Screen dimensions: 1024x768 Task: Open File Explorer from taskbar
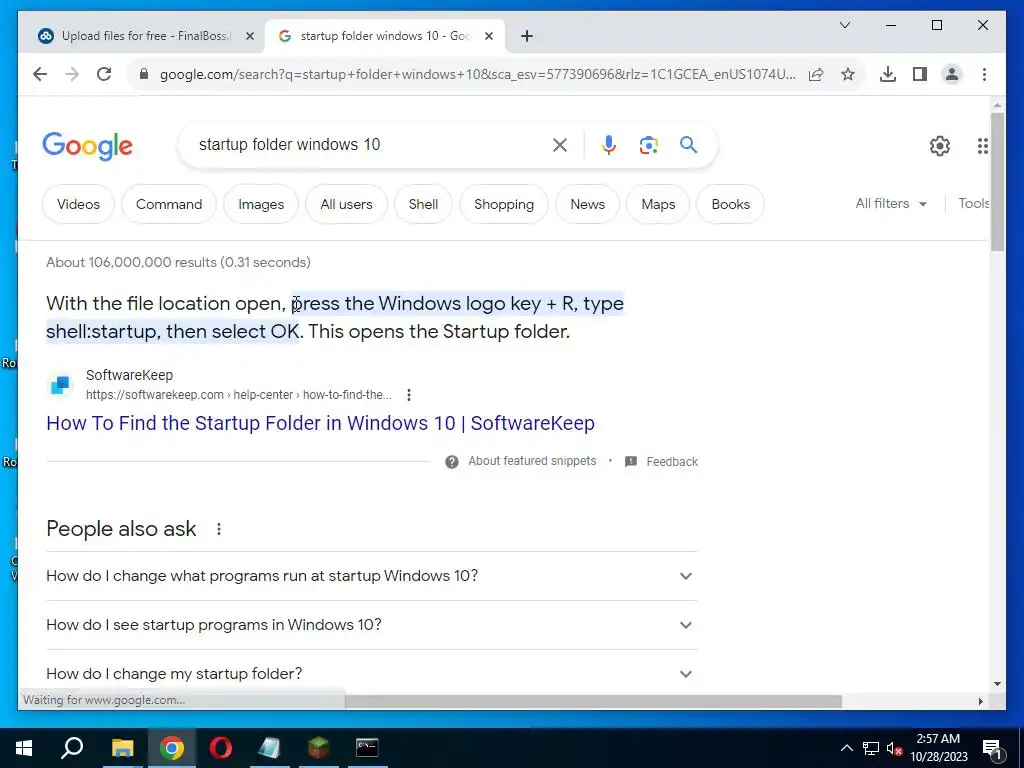(122, 748)
